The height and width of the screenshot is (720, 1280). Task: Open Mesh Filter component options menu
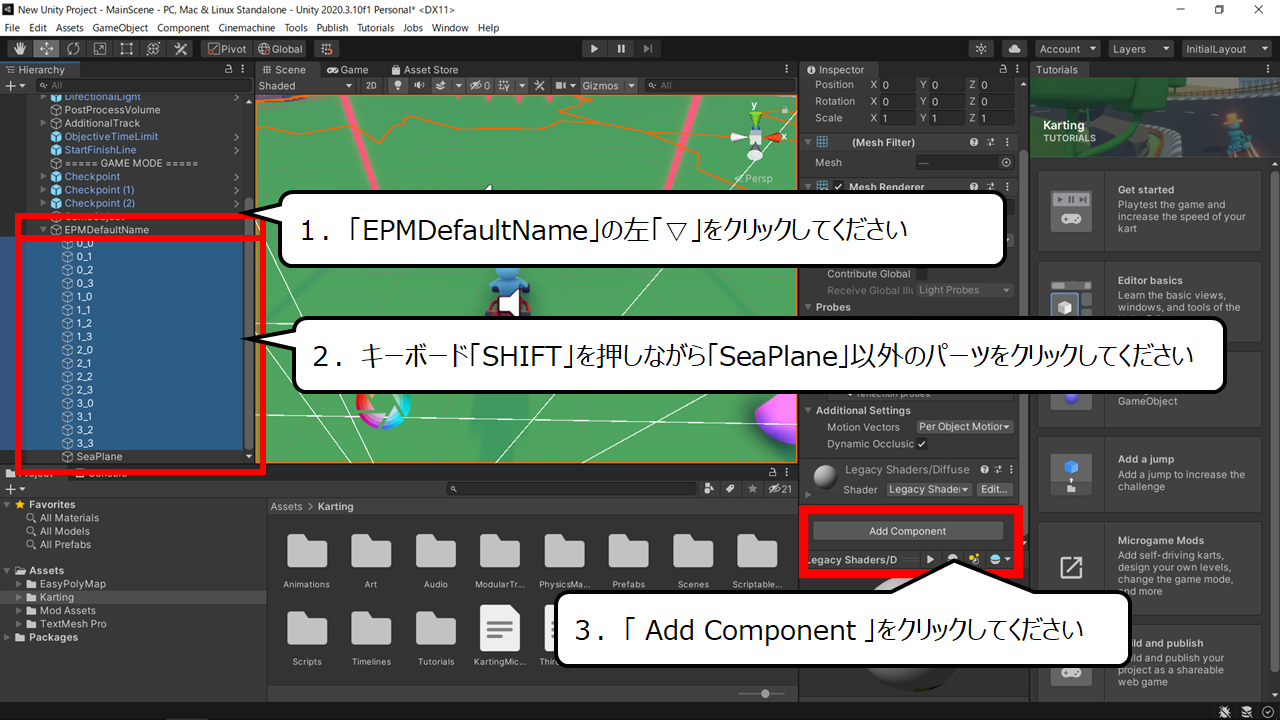pos(1006,143)
